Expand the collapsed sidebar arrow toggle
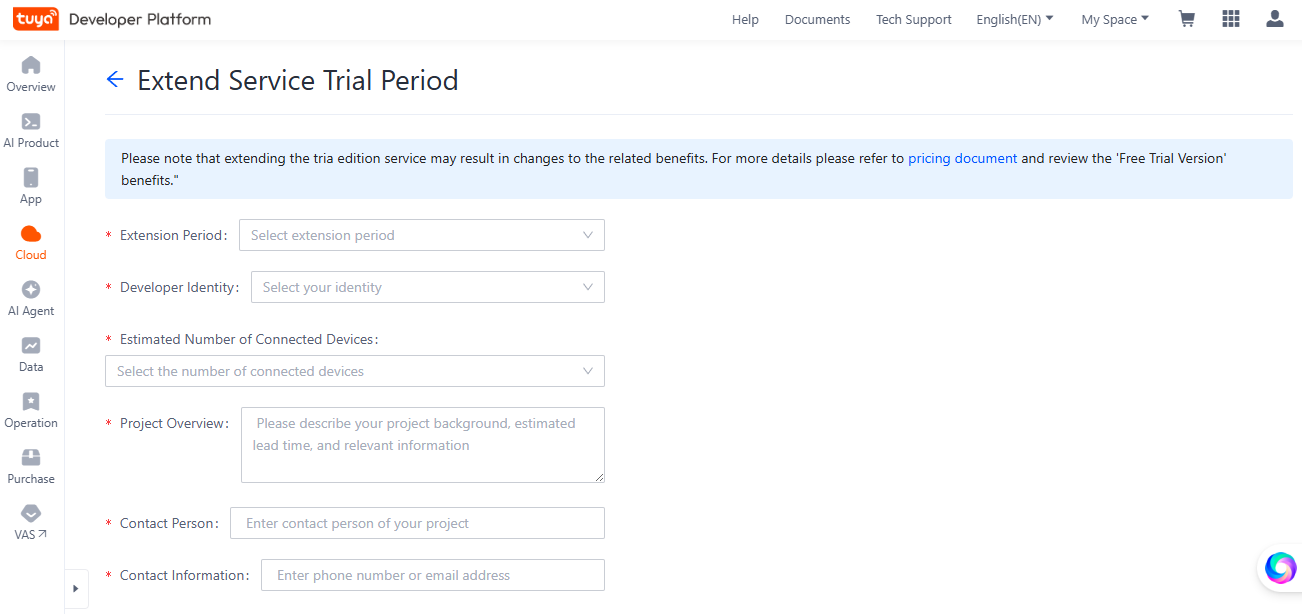1302x614 pixels. pos(76,589)
